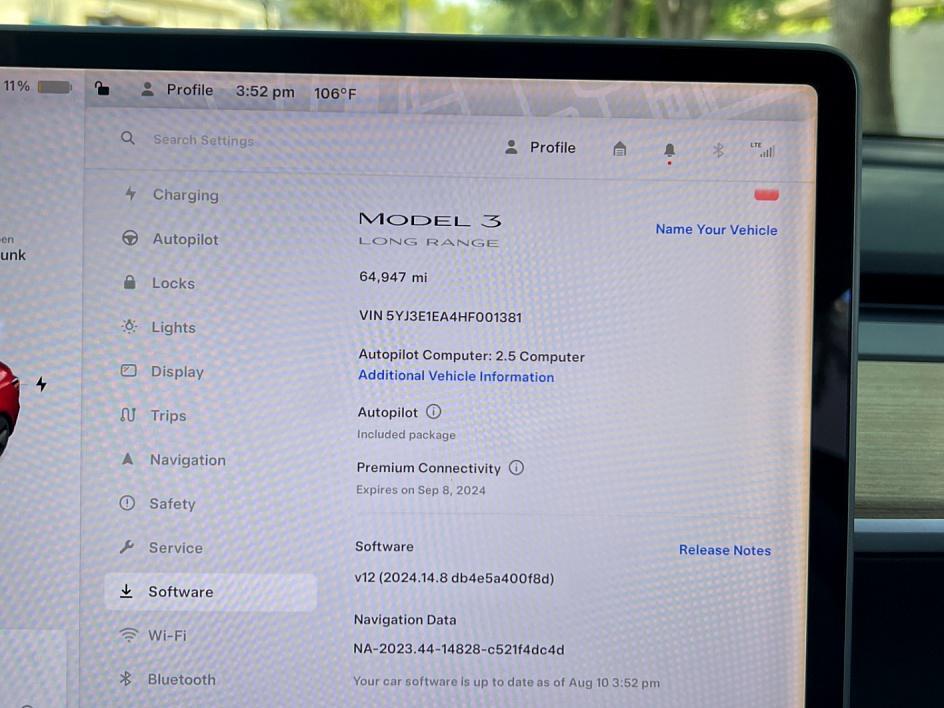Click the 64,947 mi odometer reading
This screenshot has width=944, height=708.
click(x=393, y=277)
